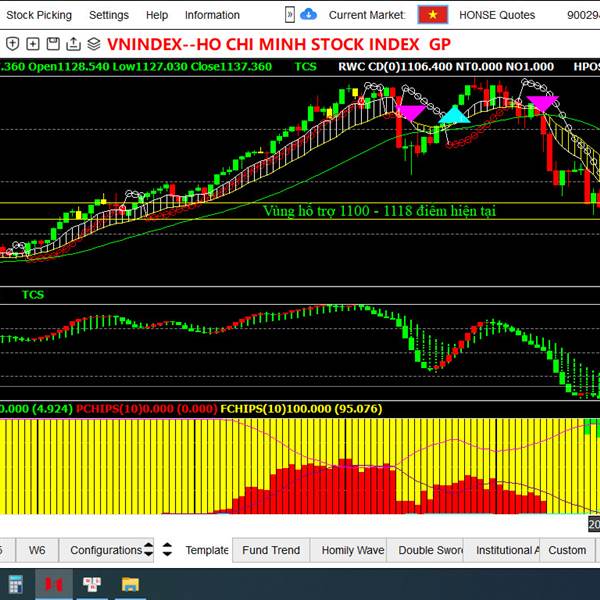Click the support zone annotation 'Vùng hỗ trợ 1100 - 1118'
The image size is (600, 600).
click(x=379, y=211)
